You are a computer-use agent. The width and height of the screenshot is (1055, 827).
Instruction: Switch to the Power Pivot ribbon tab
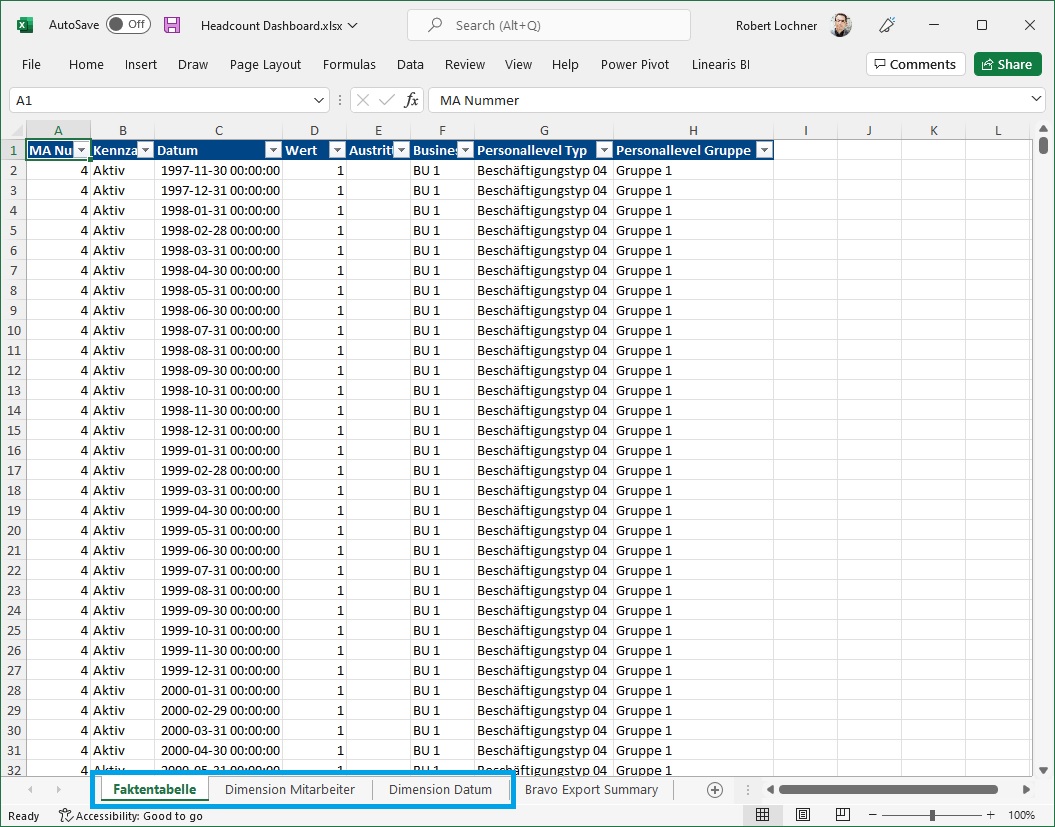click(x=635, y=64)
